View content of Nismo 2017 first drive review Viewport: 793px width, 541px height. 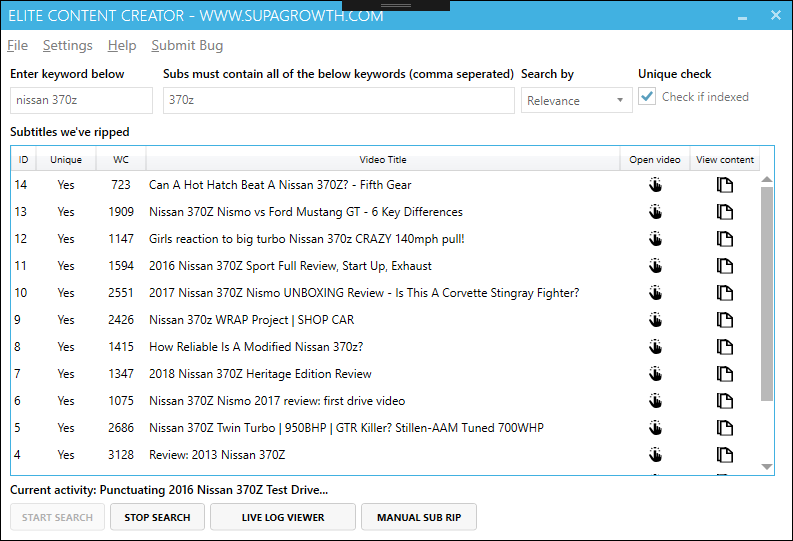point(725,401)
